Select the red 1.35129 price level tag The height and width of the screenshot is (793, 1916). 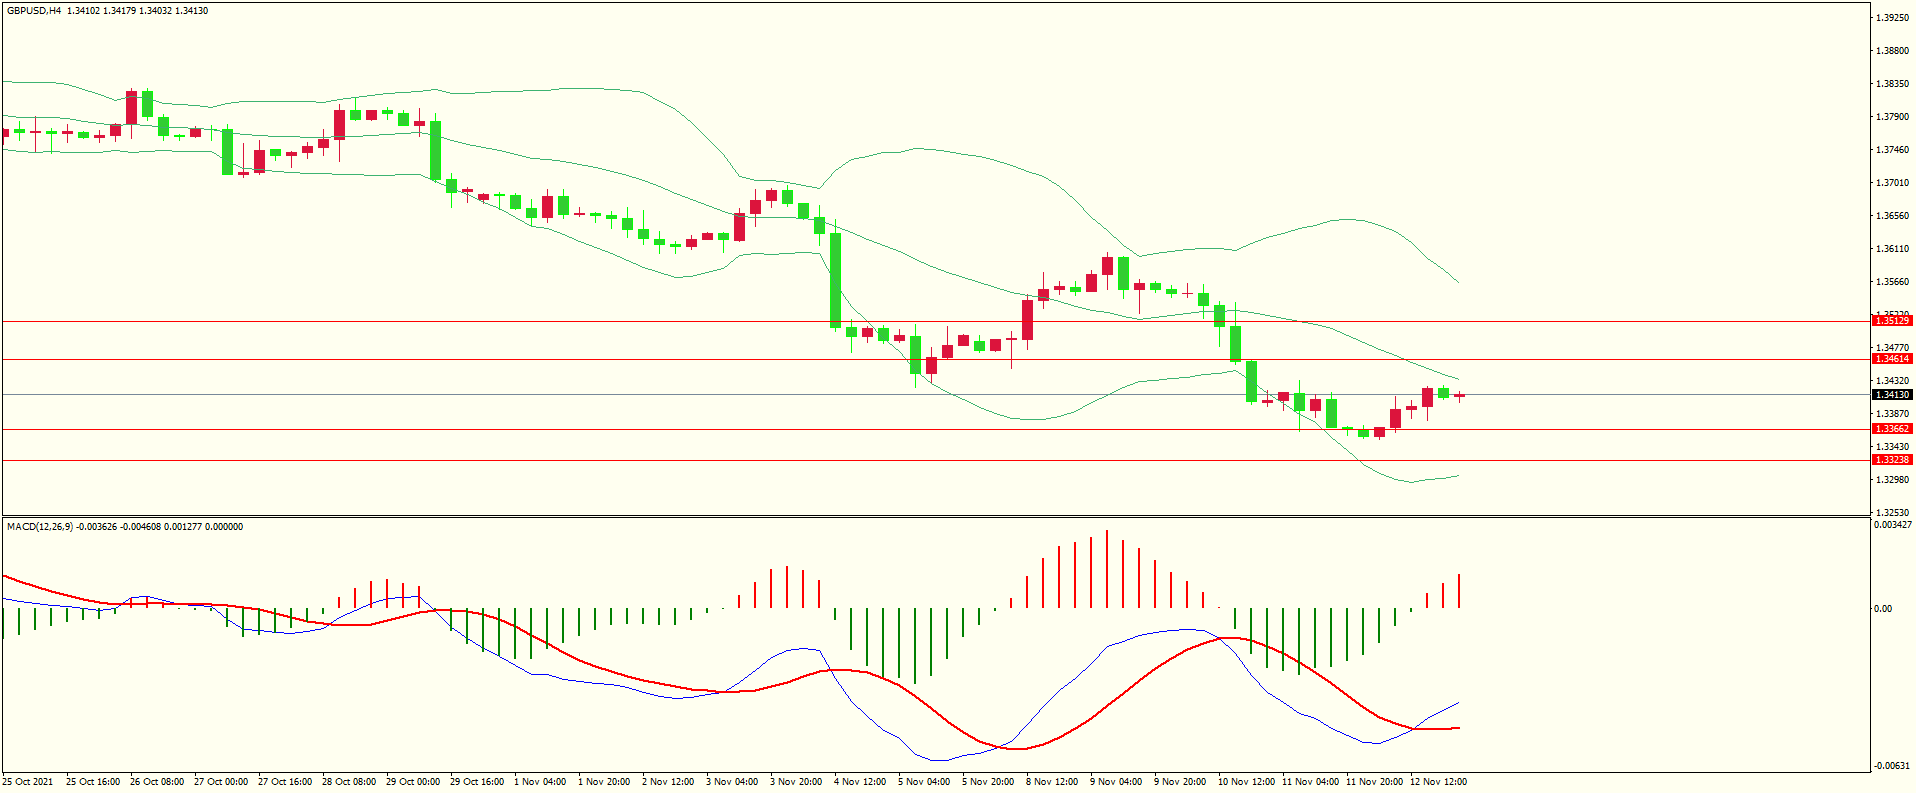(1891, 321)
